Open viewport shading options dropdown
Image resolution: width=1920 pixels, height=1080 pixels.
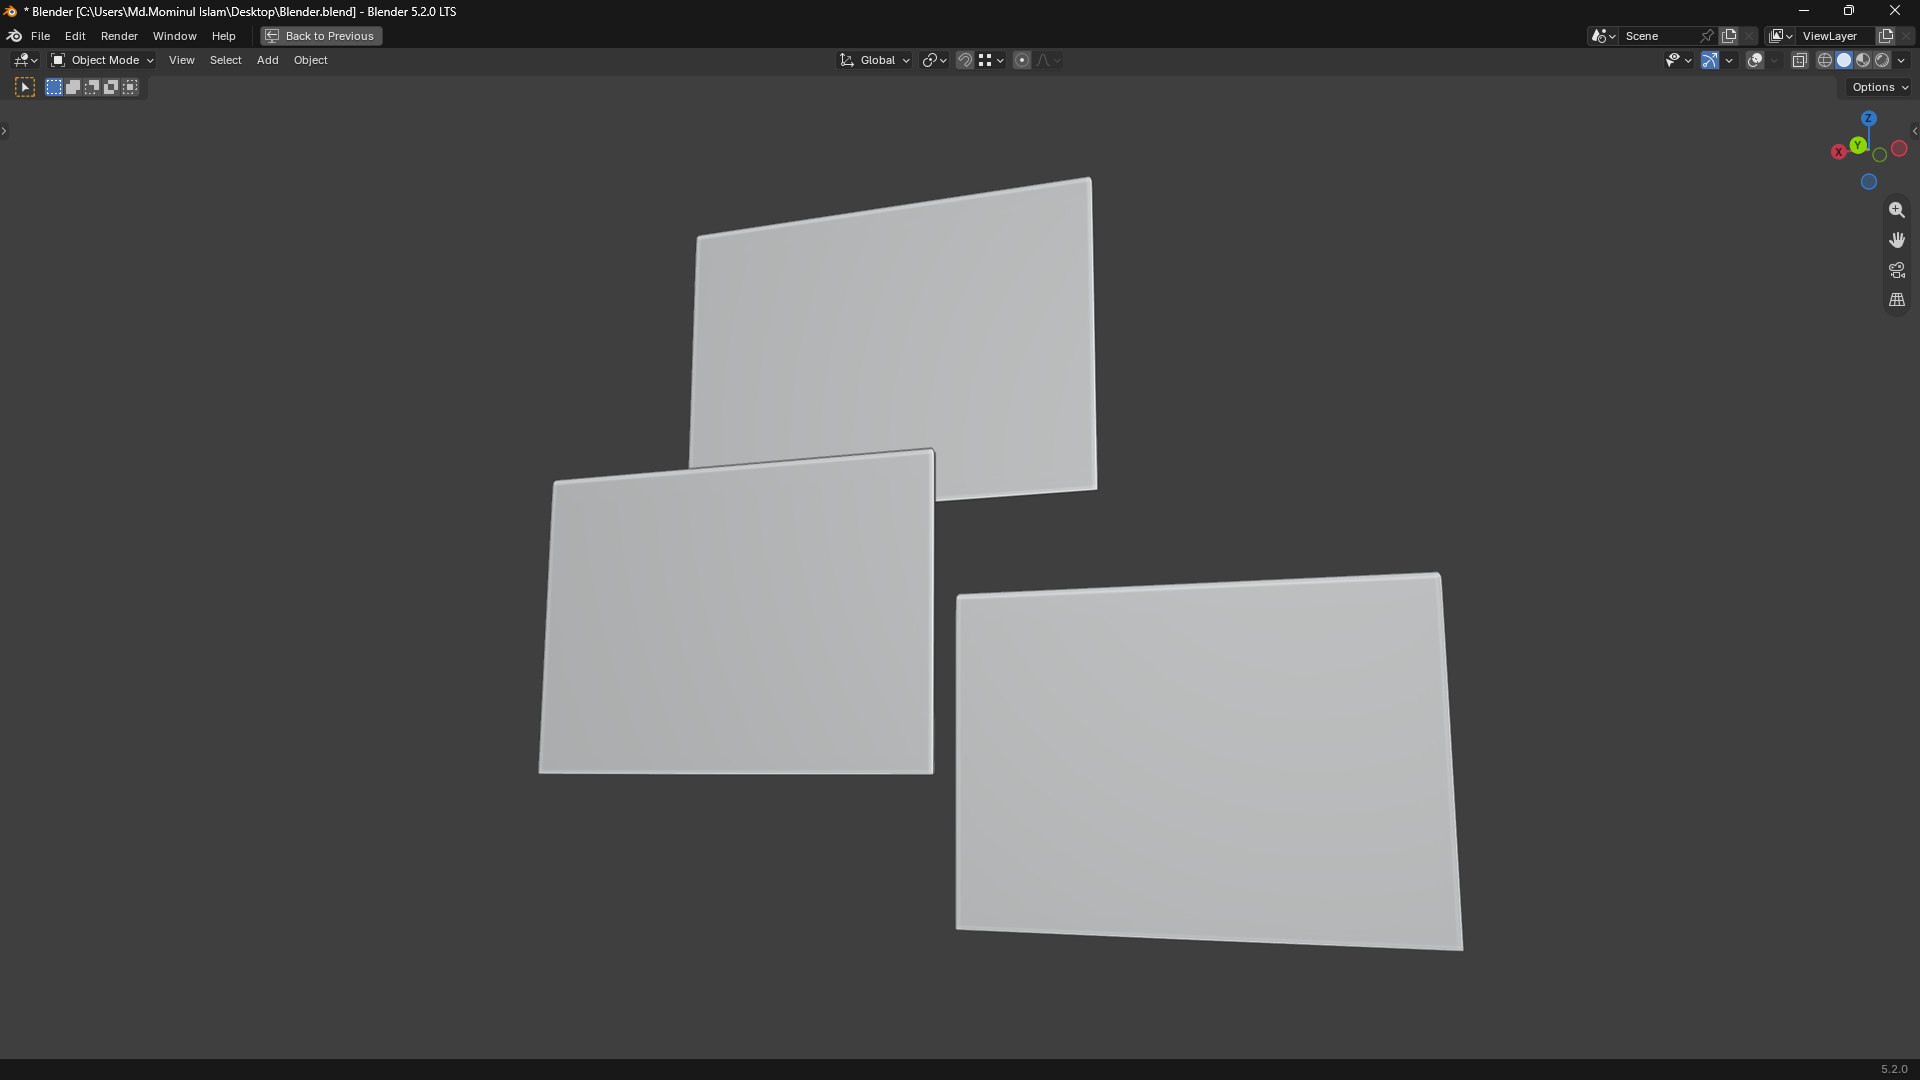point(1902,61)
